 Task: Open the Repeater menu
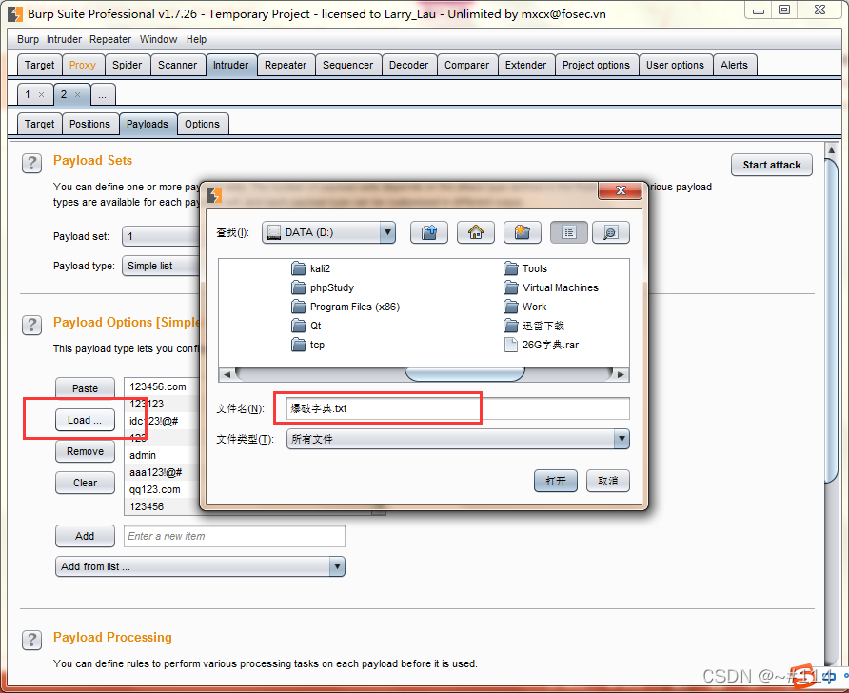pyautogui.click(x=110, y=40)
